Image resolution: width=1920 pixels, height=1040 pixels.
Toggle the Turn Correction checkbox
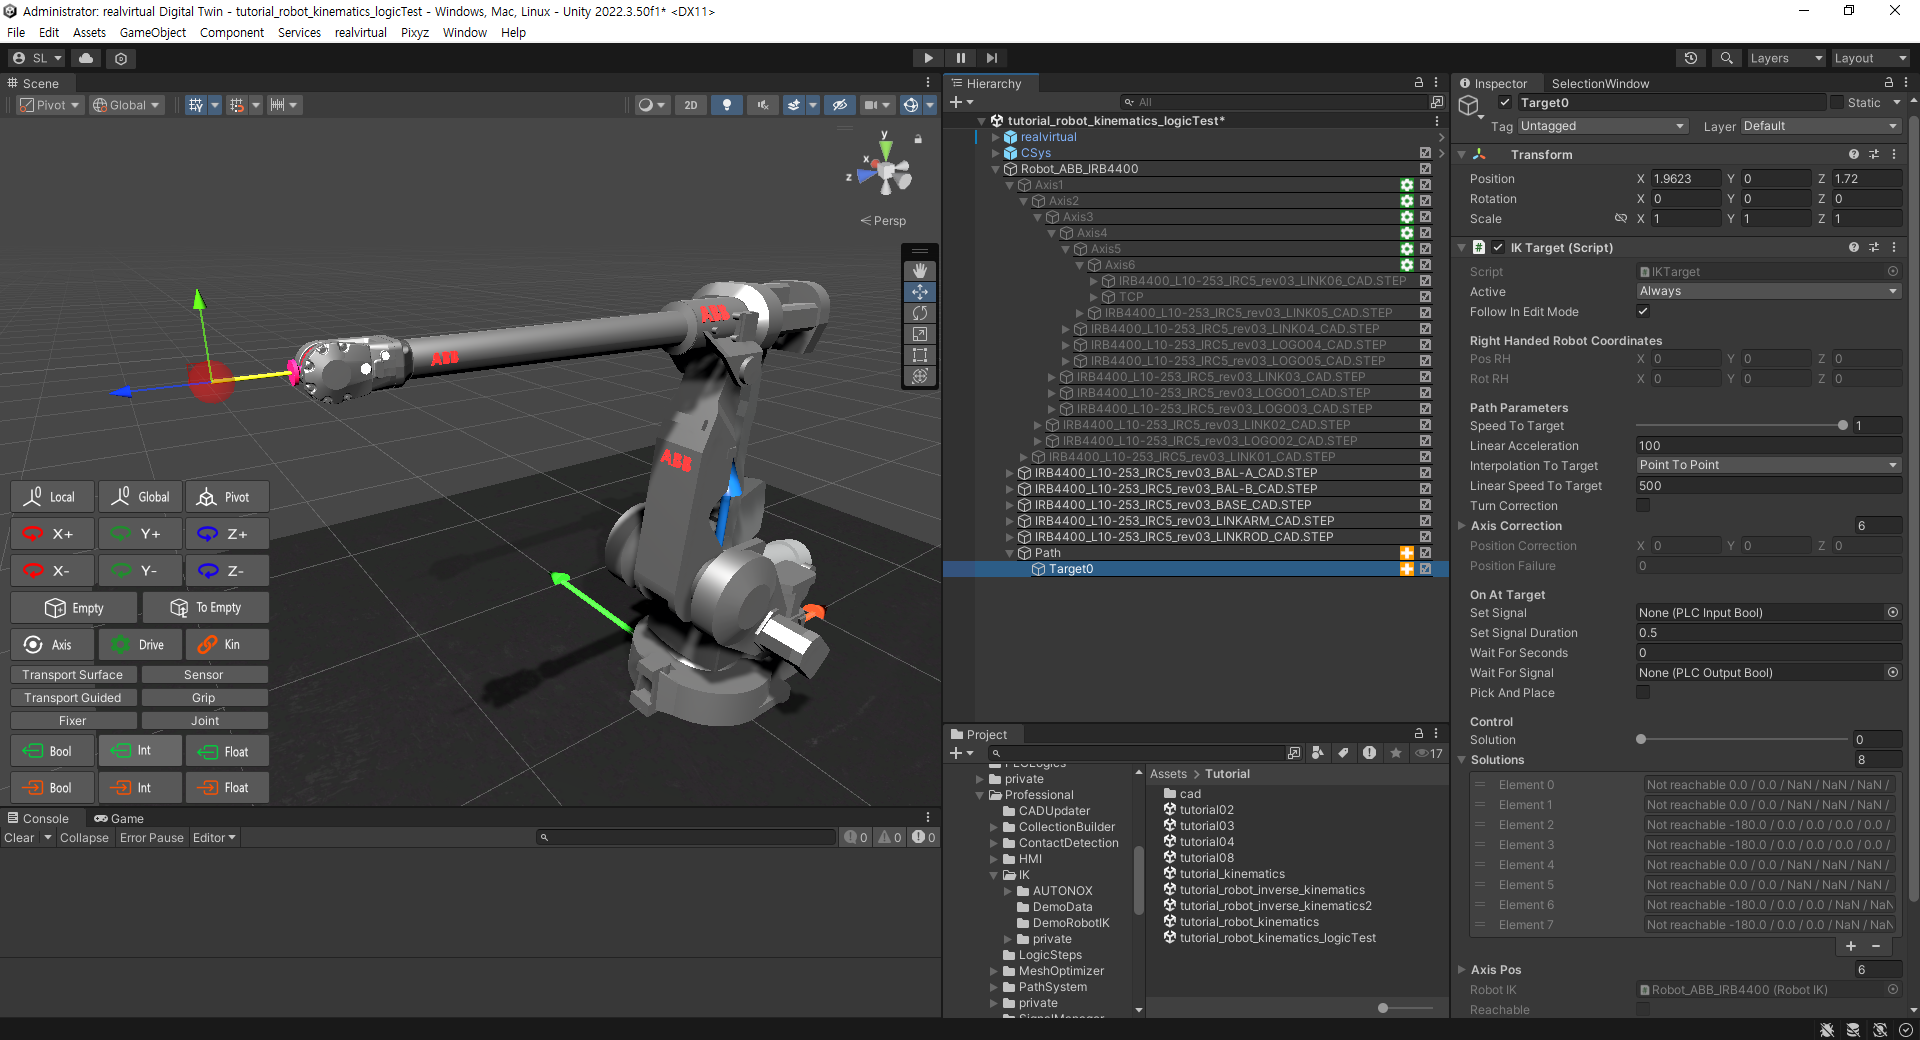pyautogui.click(x=1643, y=506)
